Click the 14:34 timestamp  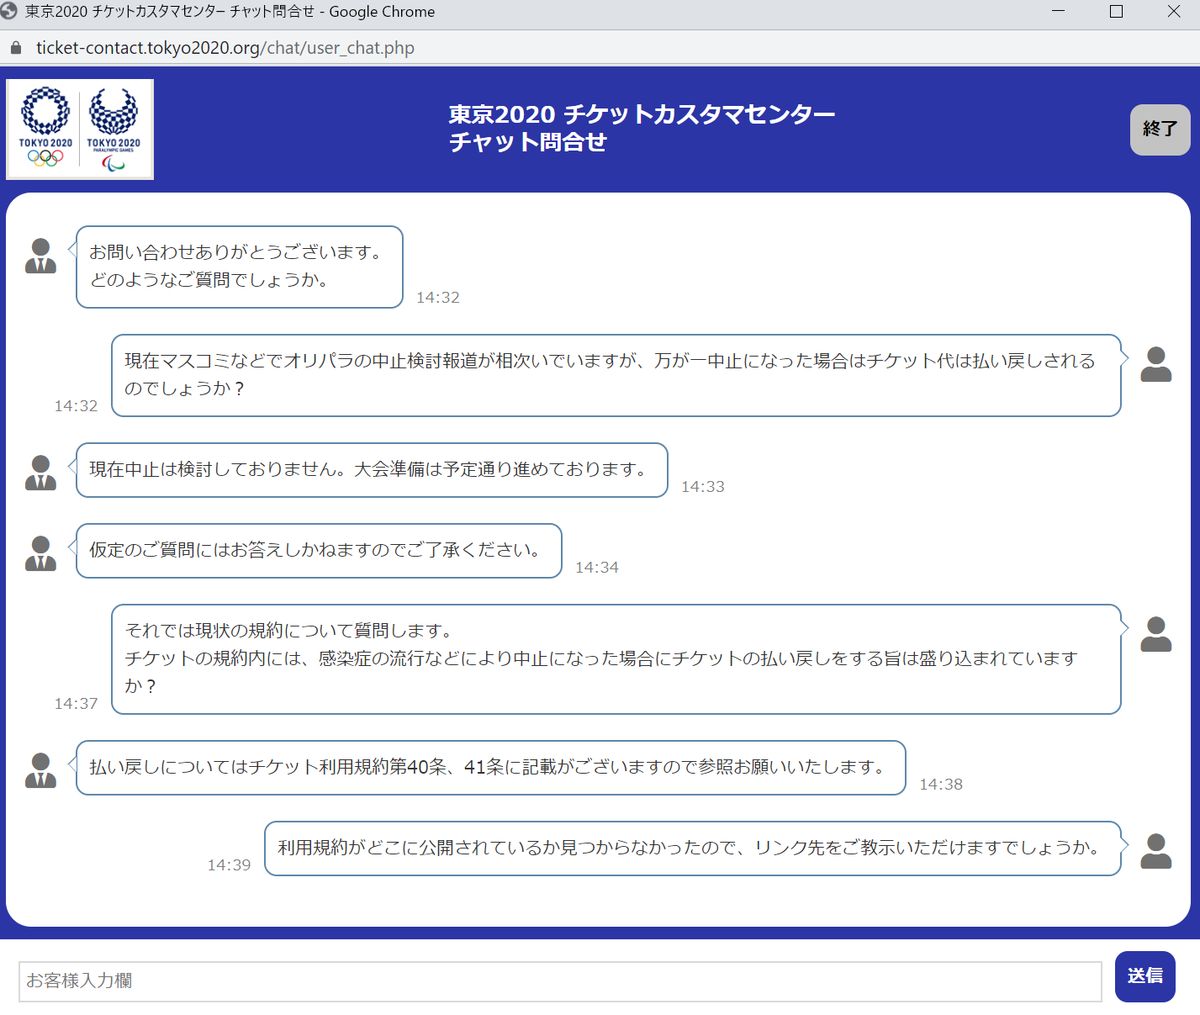[597, 568]
